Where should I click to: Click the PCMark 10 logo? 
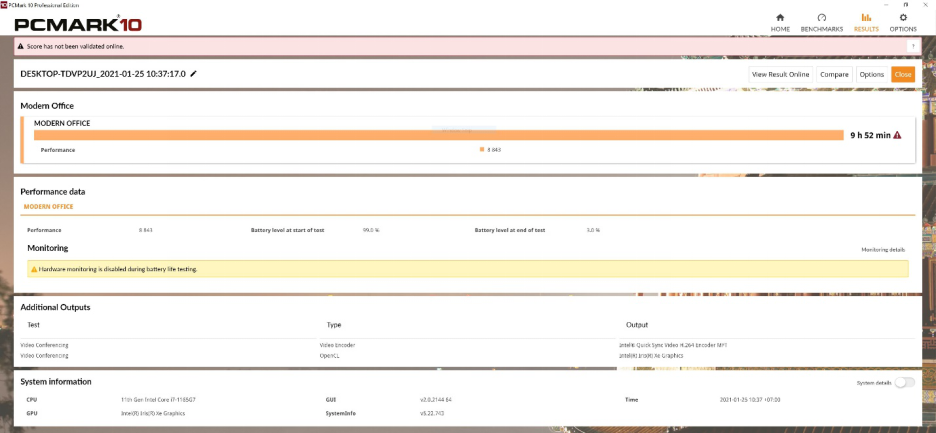click(x=78, y=24)
